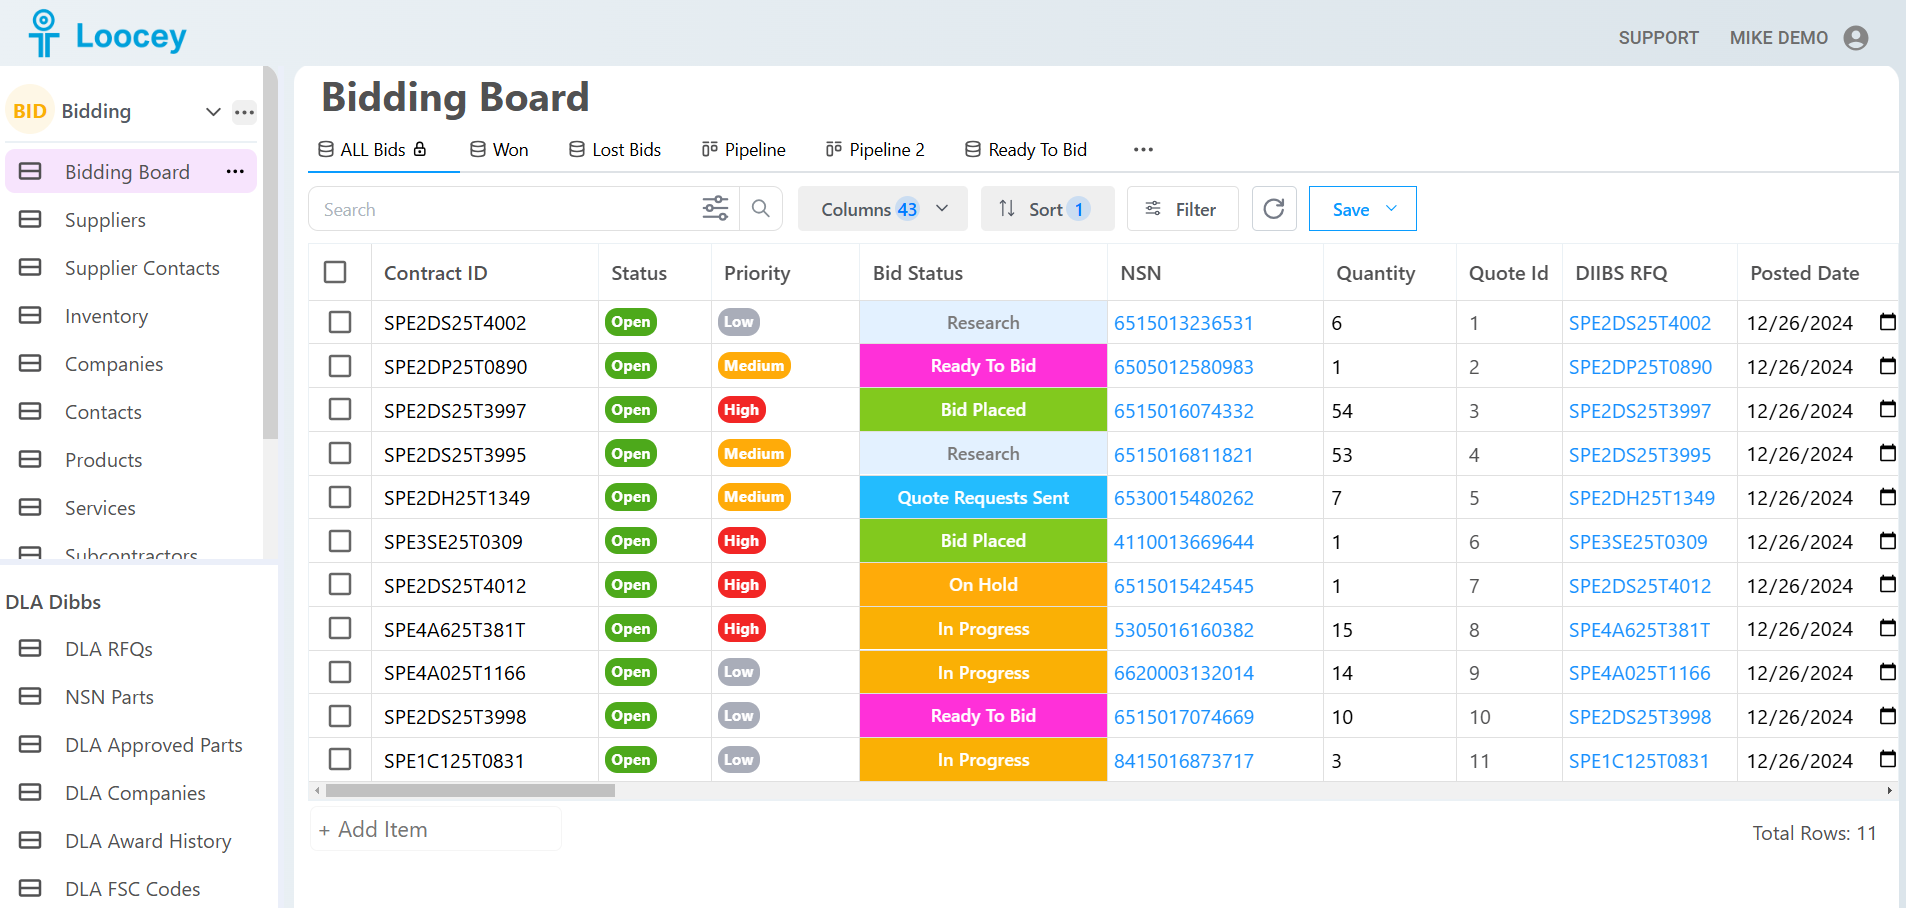The image size is (1906, 908).
Task: Open NSN link 4110013669644
Action: point(1184,542)
